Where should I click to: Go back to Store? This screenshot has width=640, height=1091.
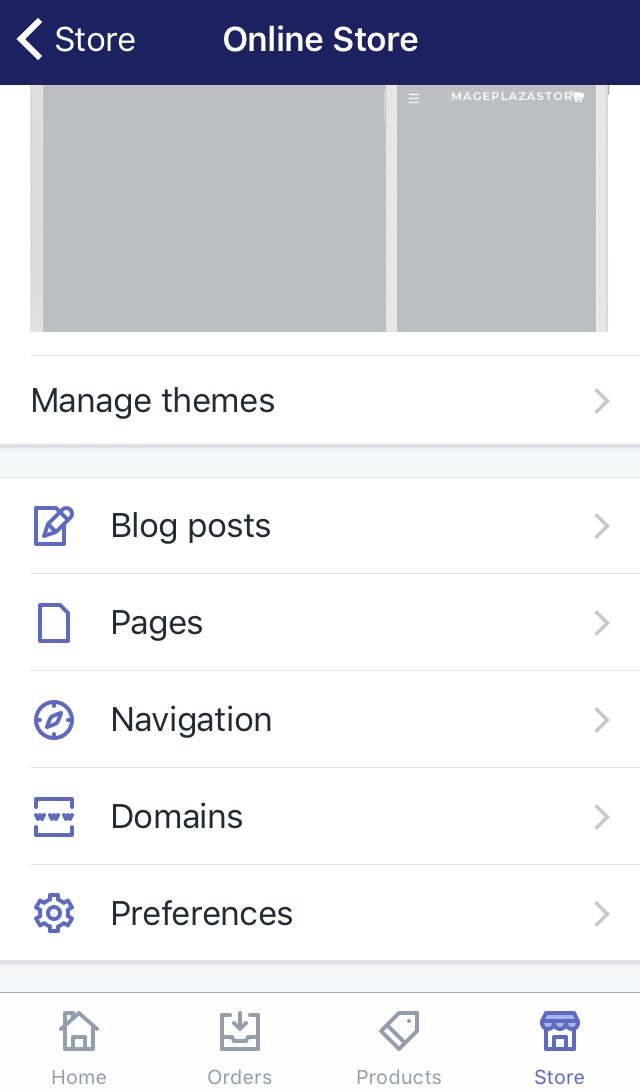[x=76, y=40]
